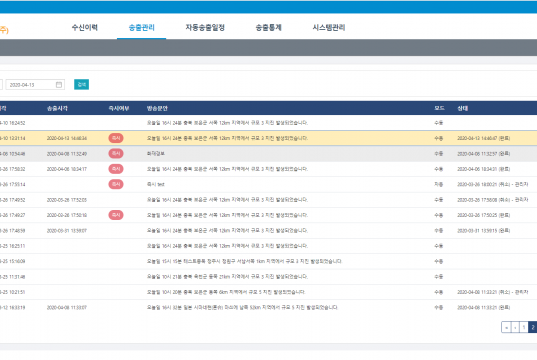Select page 1 in pagination

coord(524,327)
